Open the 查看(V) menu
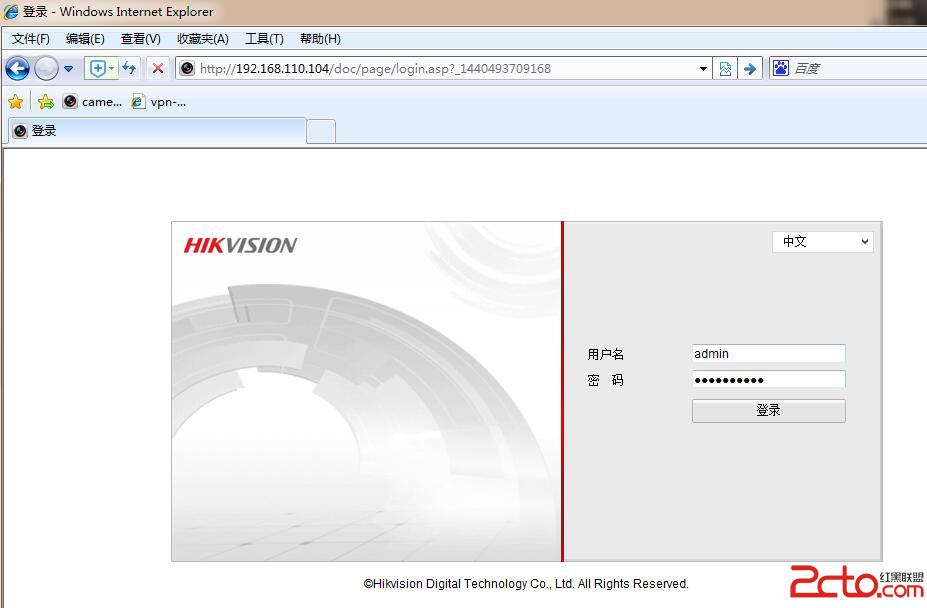Screen dimensions: 927x608 pyautogui.click(x=141, y=39)
